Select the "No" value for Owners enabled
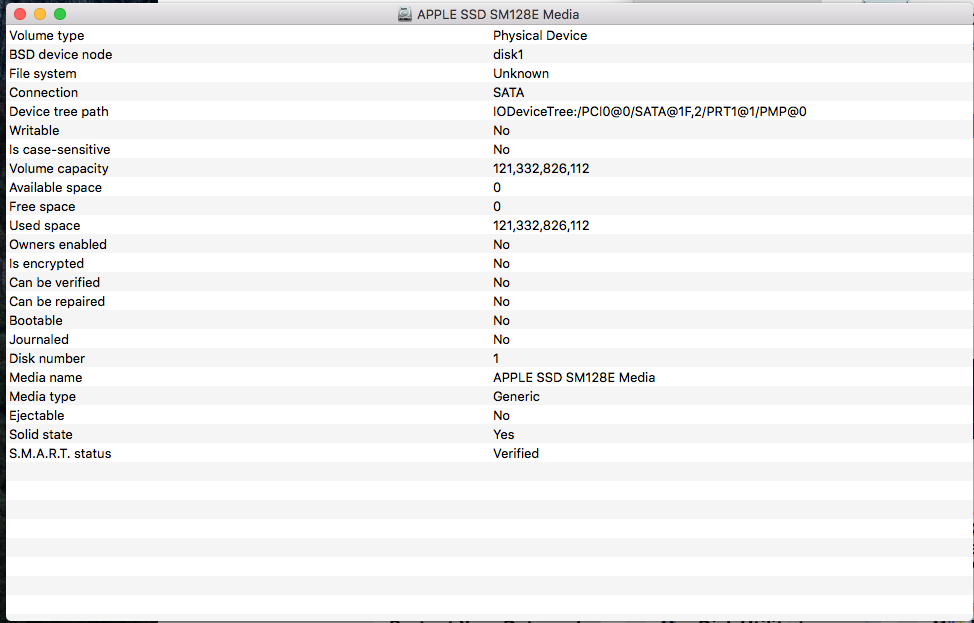Screen dimensions: 974x623 (x=501, y=245)
